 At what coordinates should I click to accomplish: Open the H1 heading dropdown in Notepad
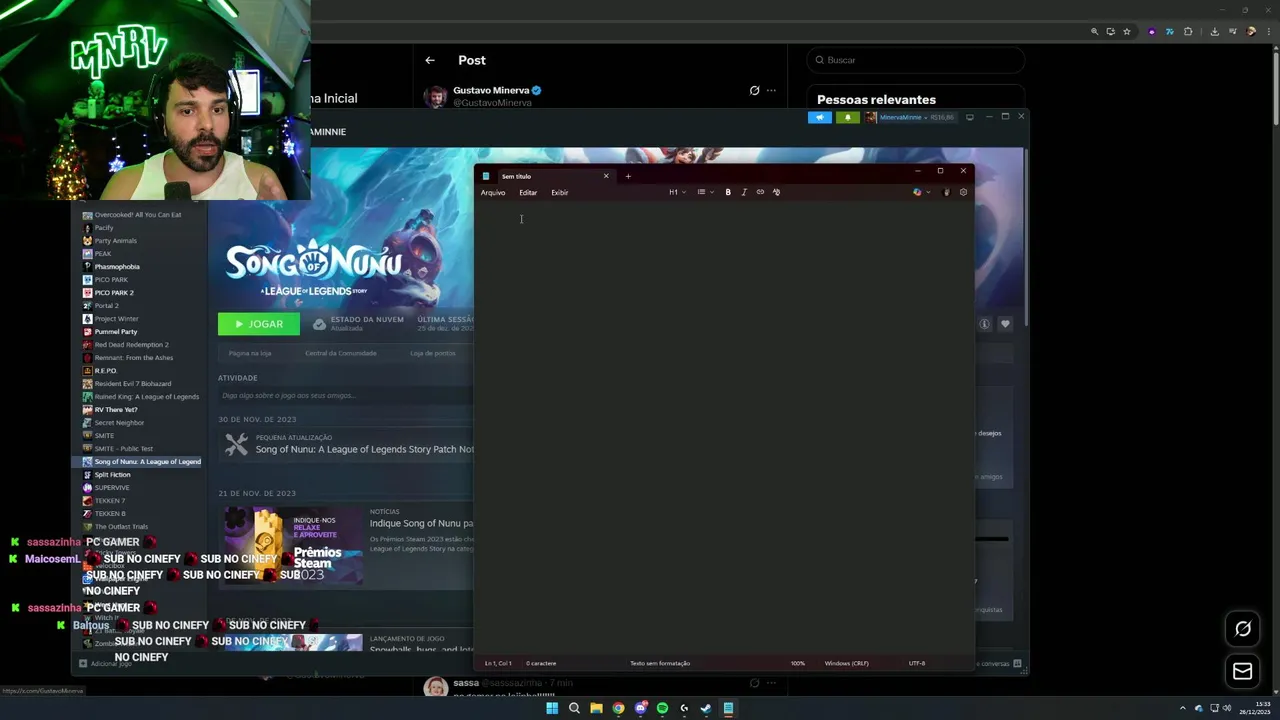(x=677, y=192)
